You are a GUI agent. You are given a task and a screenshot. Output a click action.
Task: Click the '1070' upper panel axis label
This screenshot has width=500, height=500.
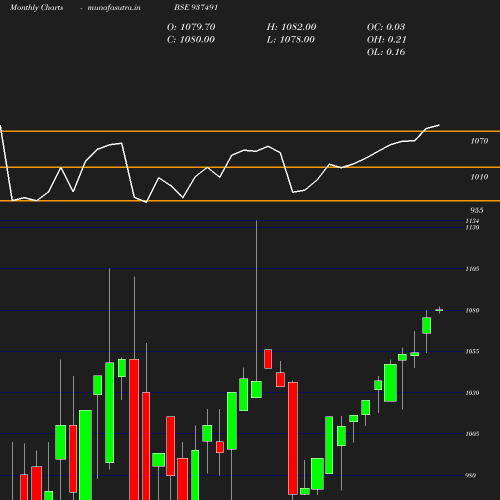pos(479,141)
